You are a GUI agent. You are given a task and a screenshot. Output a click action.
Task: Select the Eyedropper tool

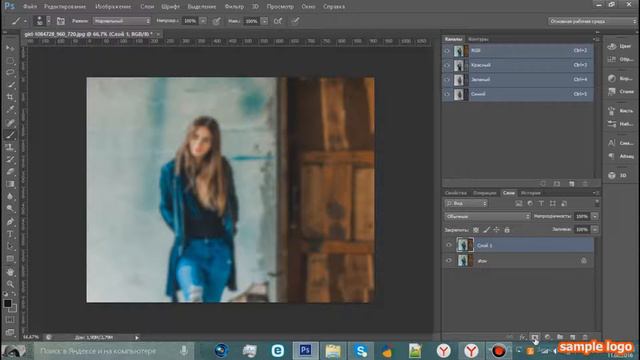[x=10, y=109]
